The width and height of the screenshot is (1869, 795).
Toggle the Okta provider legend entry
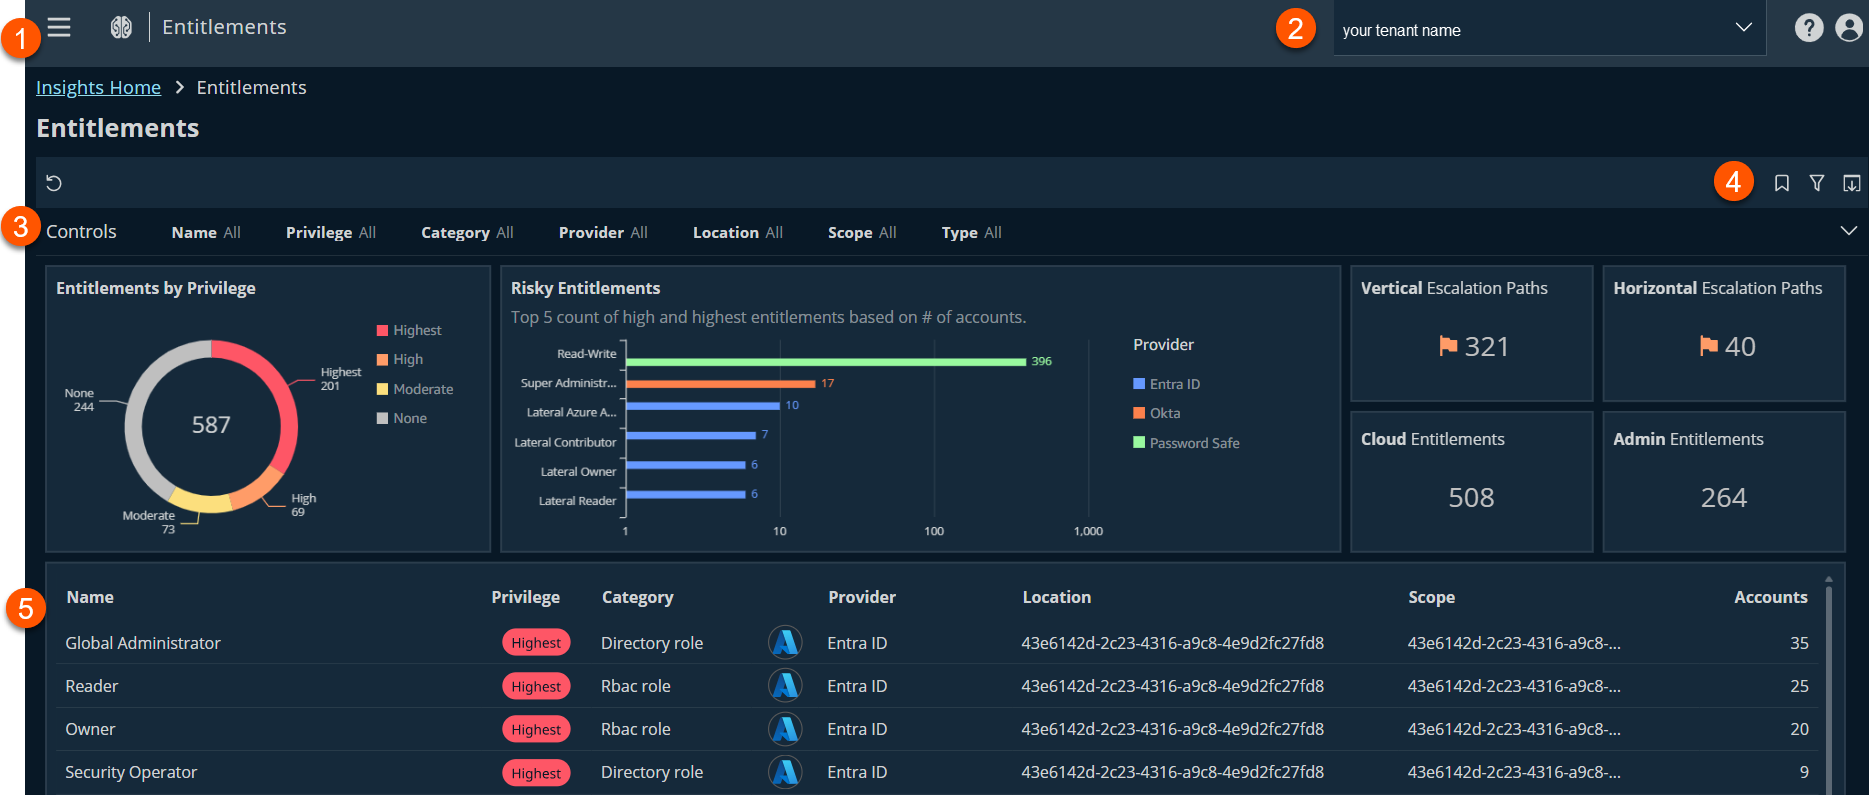[x=1157, y=413]
